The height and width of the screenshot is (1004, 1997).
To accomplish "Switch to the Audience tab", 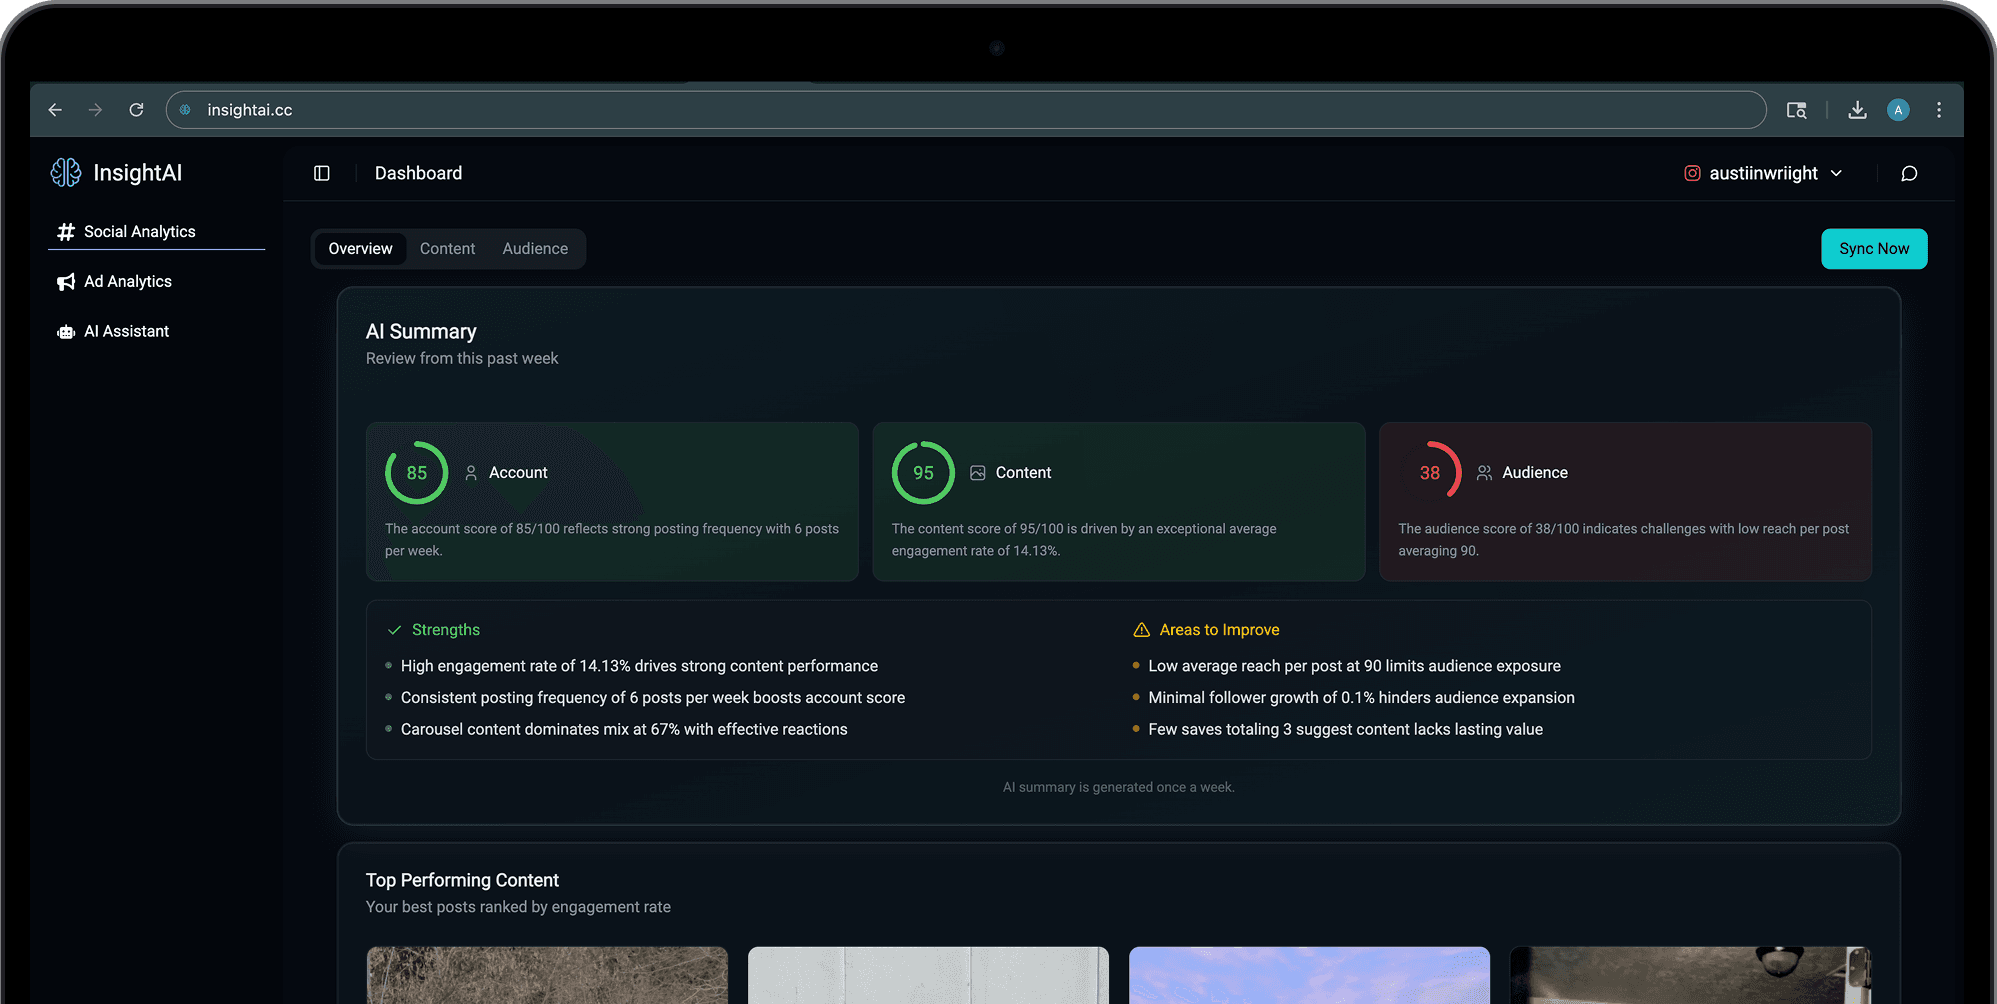I will click(x=535, y=248).
